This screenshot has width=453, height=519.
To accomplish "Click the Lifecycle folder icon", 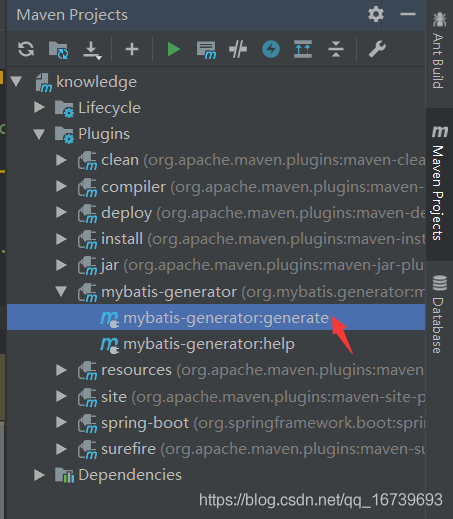I will point(64,108).
